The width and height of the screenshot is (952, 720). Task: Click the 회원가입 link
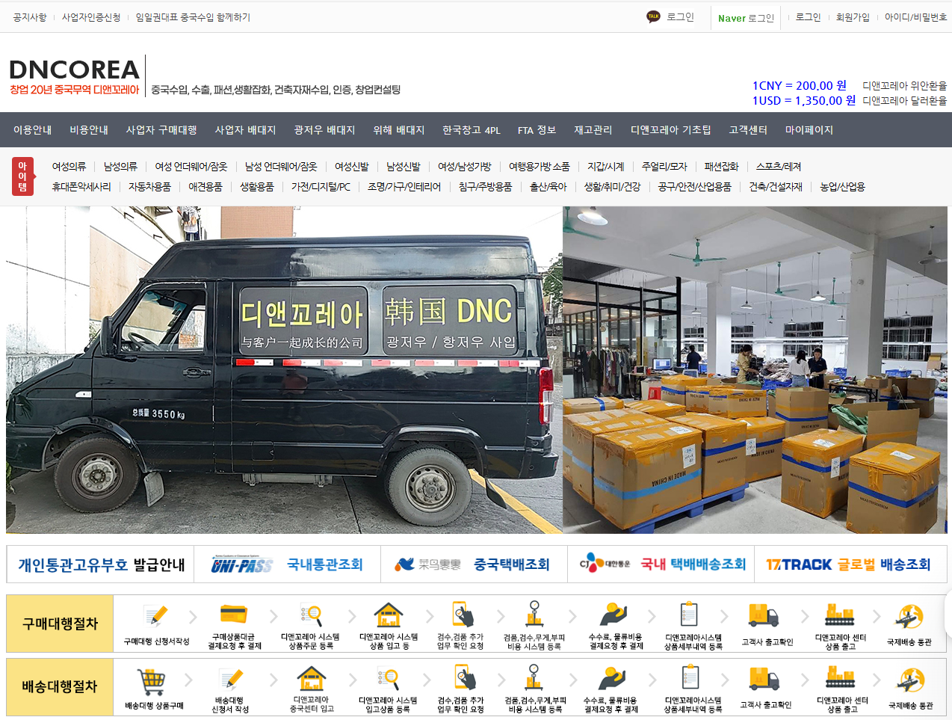[x=852, y=17]
